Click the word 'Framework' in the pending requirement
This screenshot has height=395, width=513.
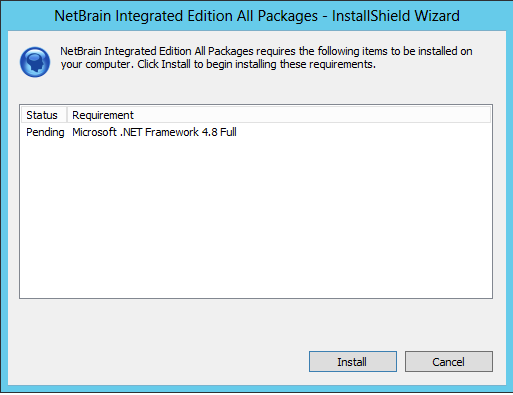(172, 132)
